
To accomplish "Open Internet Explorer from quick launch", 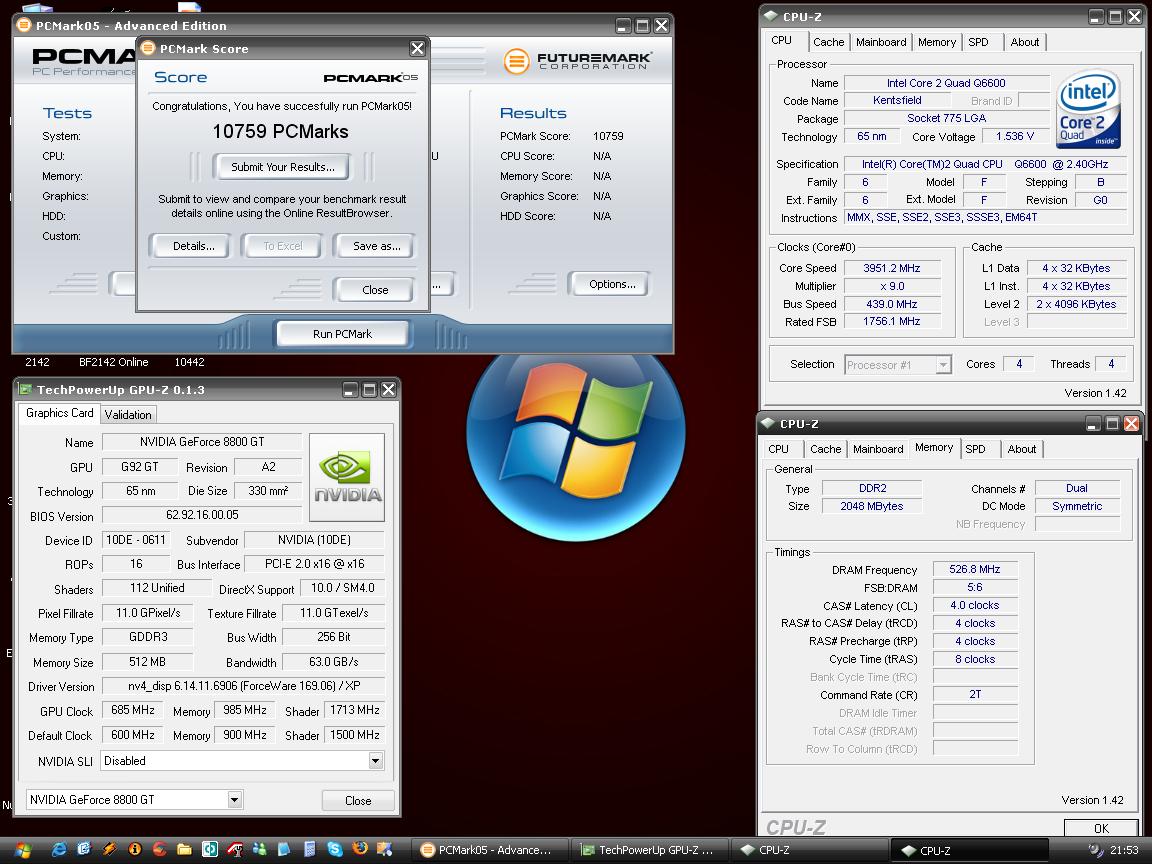I will (x=59, y=849).
